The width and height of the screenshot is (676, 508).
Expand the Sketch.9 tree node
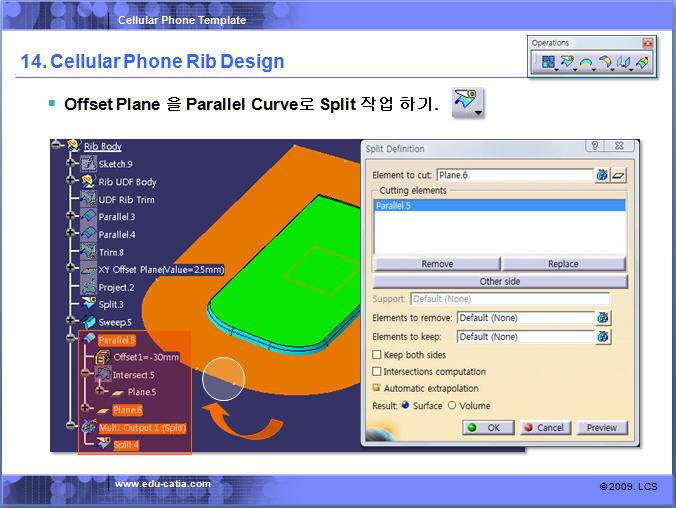(x=72, y=164)
